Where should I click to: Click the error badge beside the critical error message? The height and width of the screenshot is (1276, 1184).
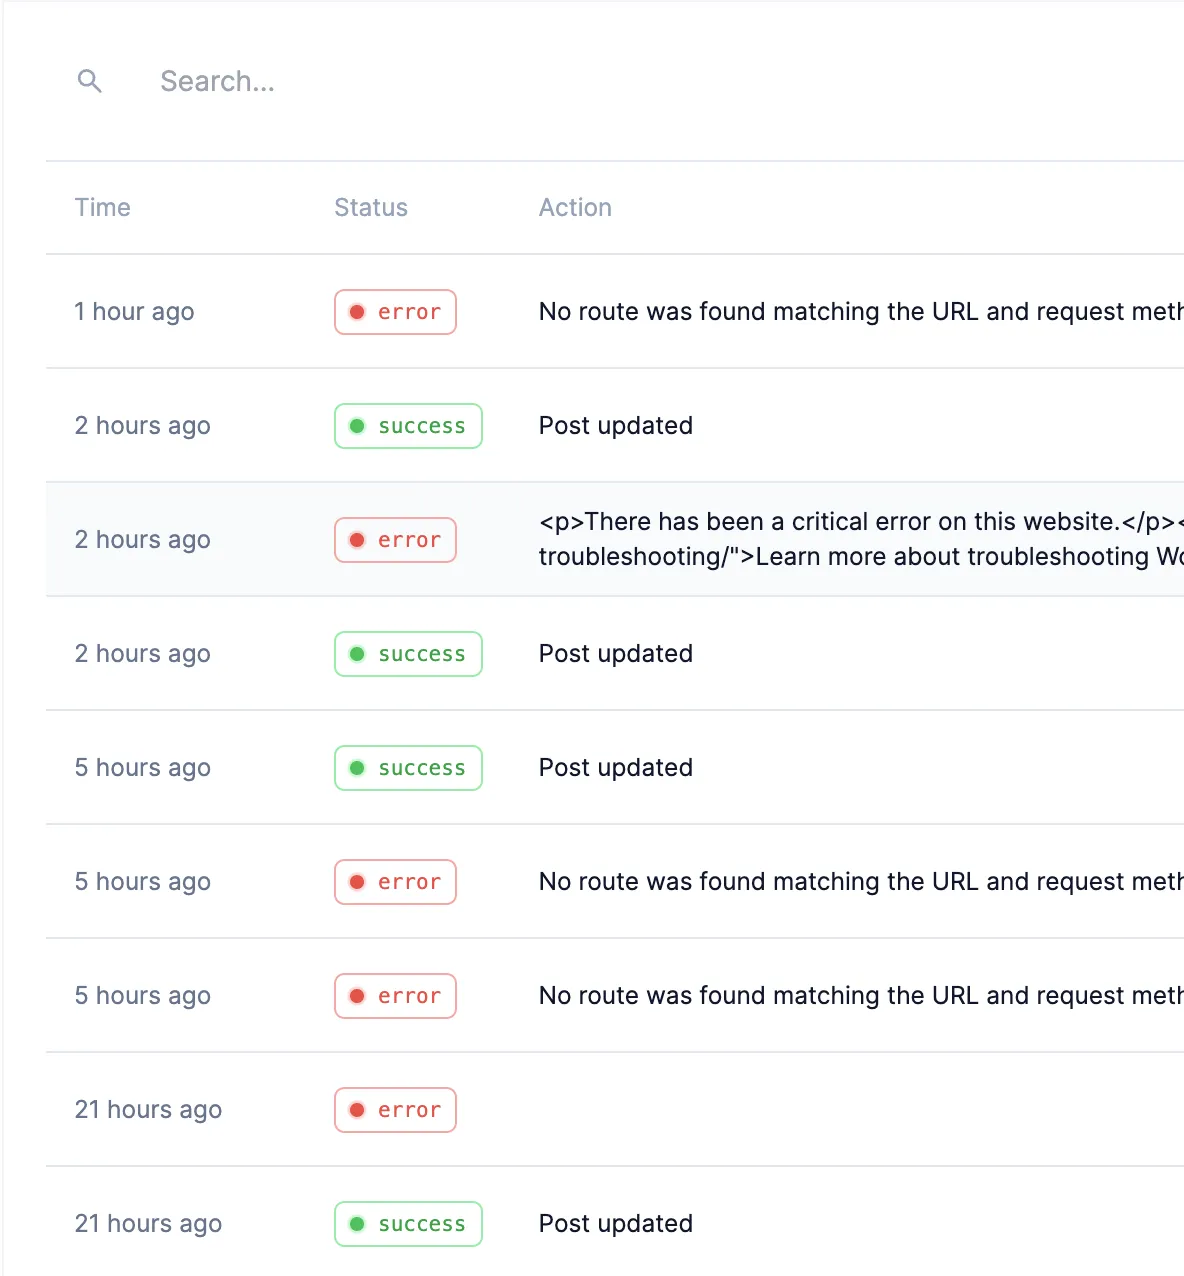[x=395, y=540]
